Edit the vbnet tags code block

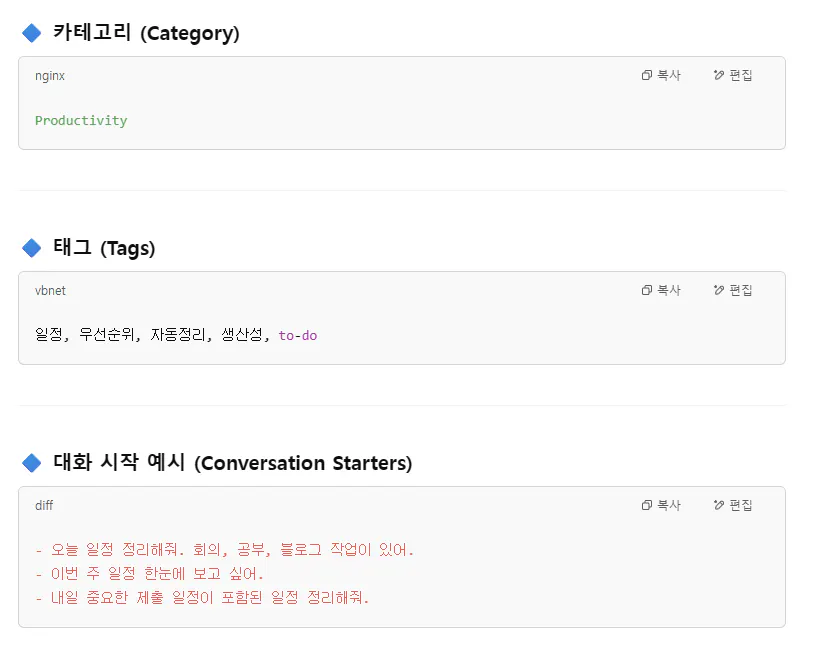(733, 290)
